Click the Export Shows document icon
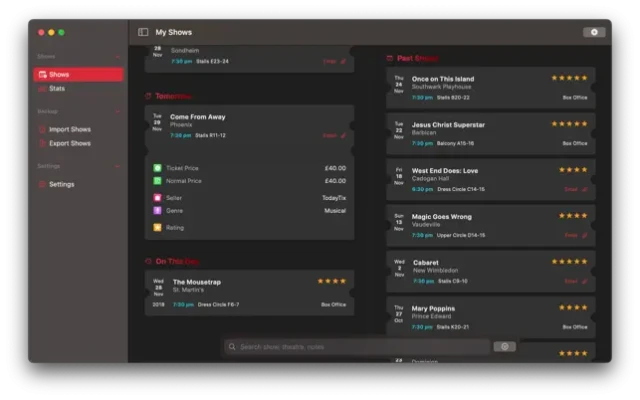 click(x=42, y=143)
